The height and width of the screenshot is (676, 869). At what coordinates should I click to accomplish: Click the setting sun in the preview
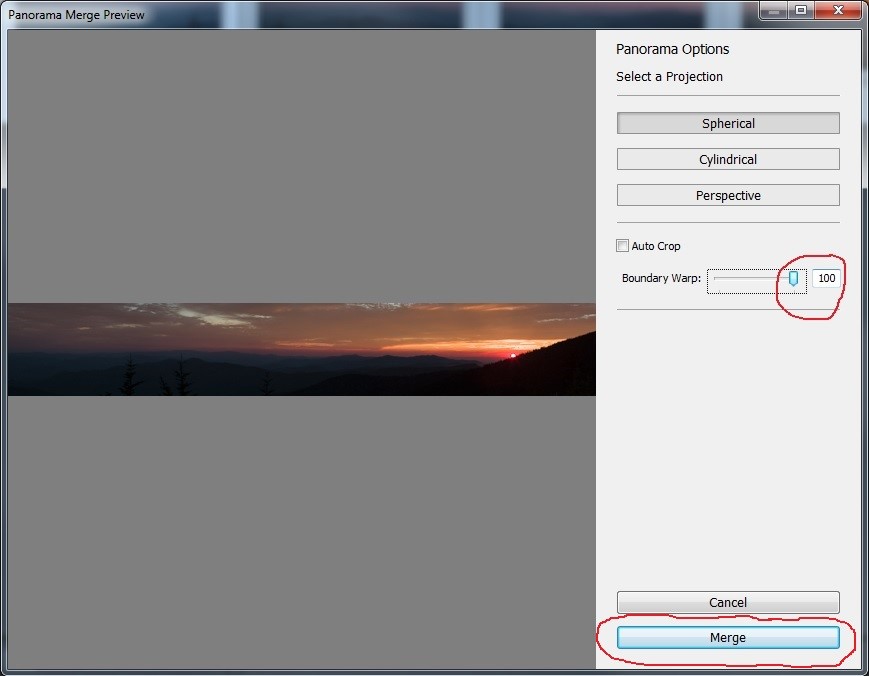coord(513,355)
